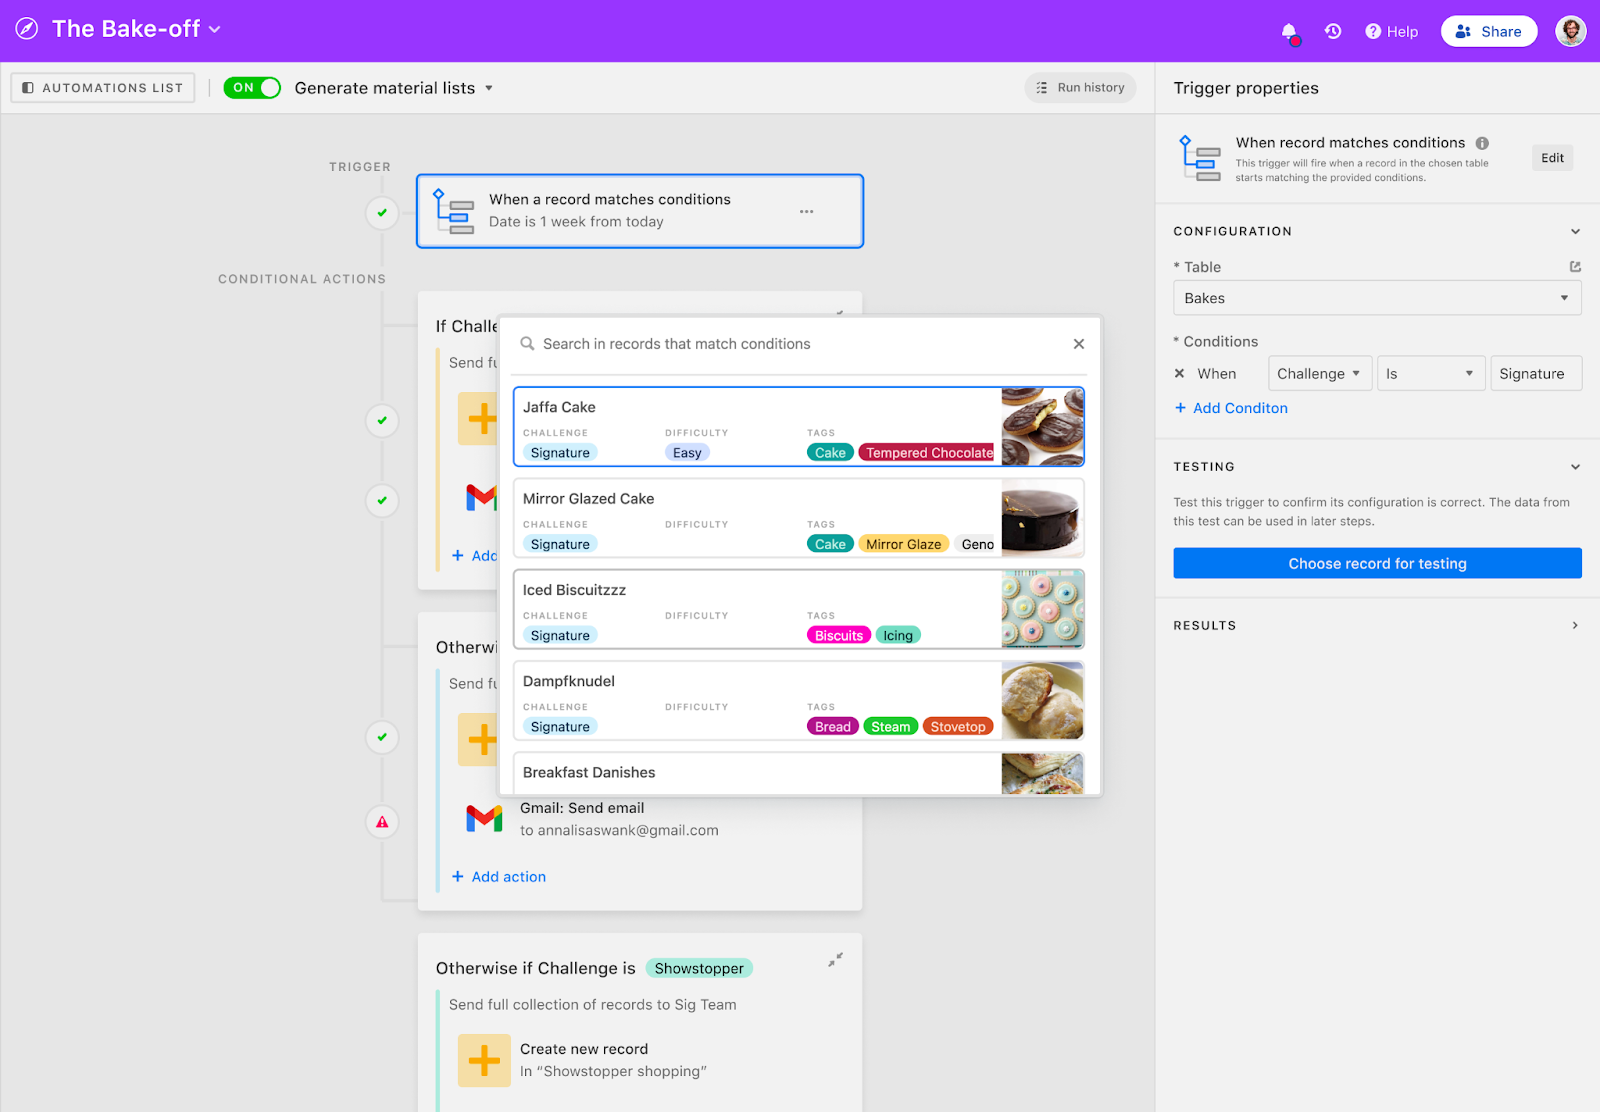Click Add Conditon link
1600x1112 pixels.
(x=1231, y=408)
